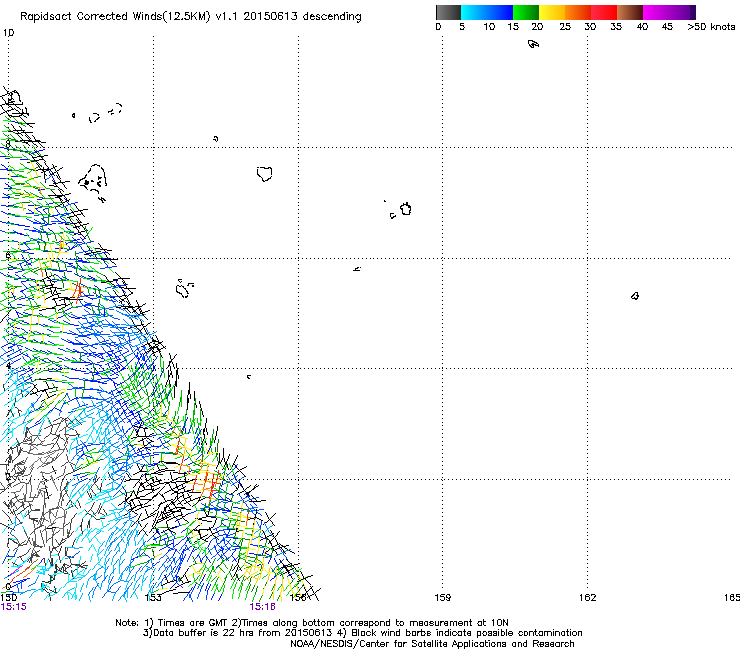This screenshot has width=740, height=650.
Task: Select the '20150613' date in the title
Action: 270,17
